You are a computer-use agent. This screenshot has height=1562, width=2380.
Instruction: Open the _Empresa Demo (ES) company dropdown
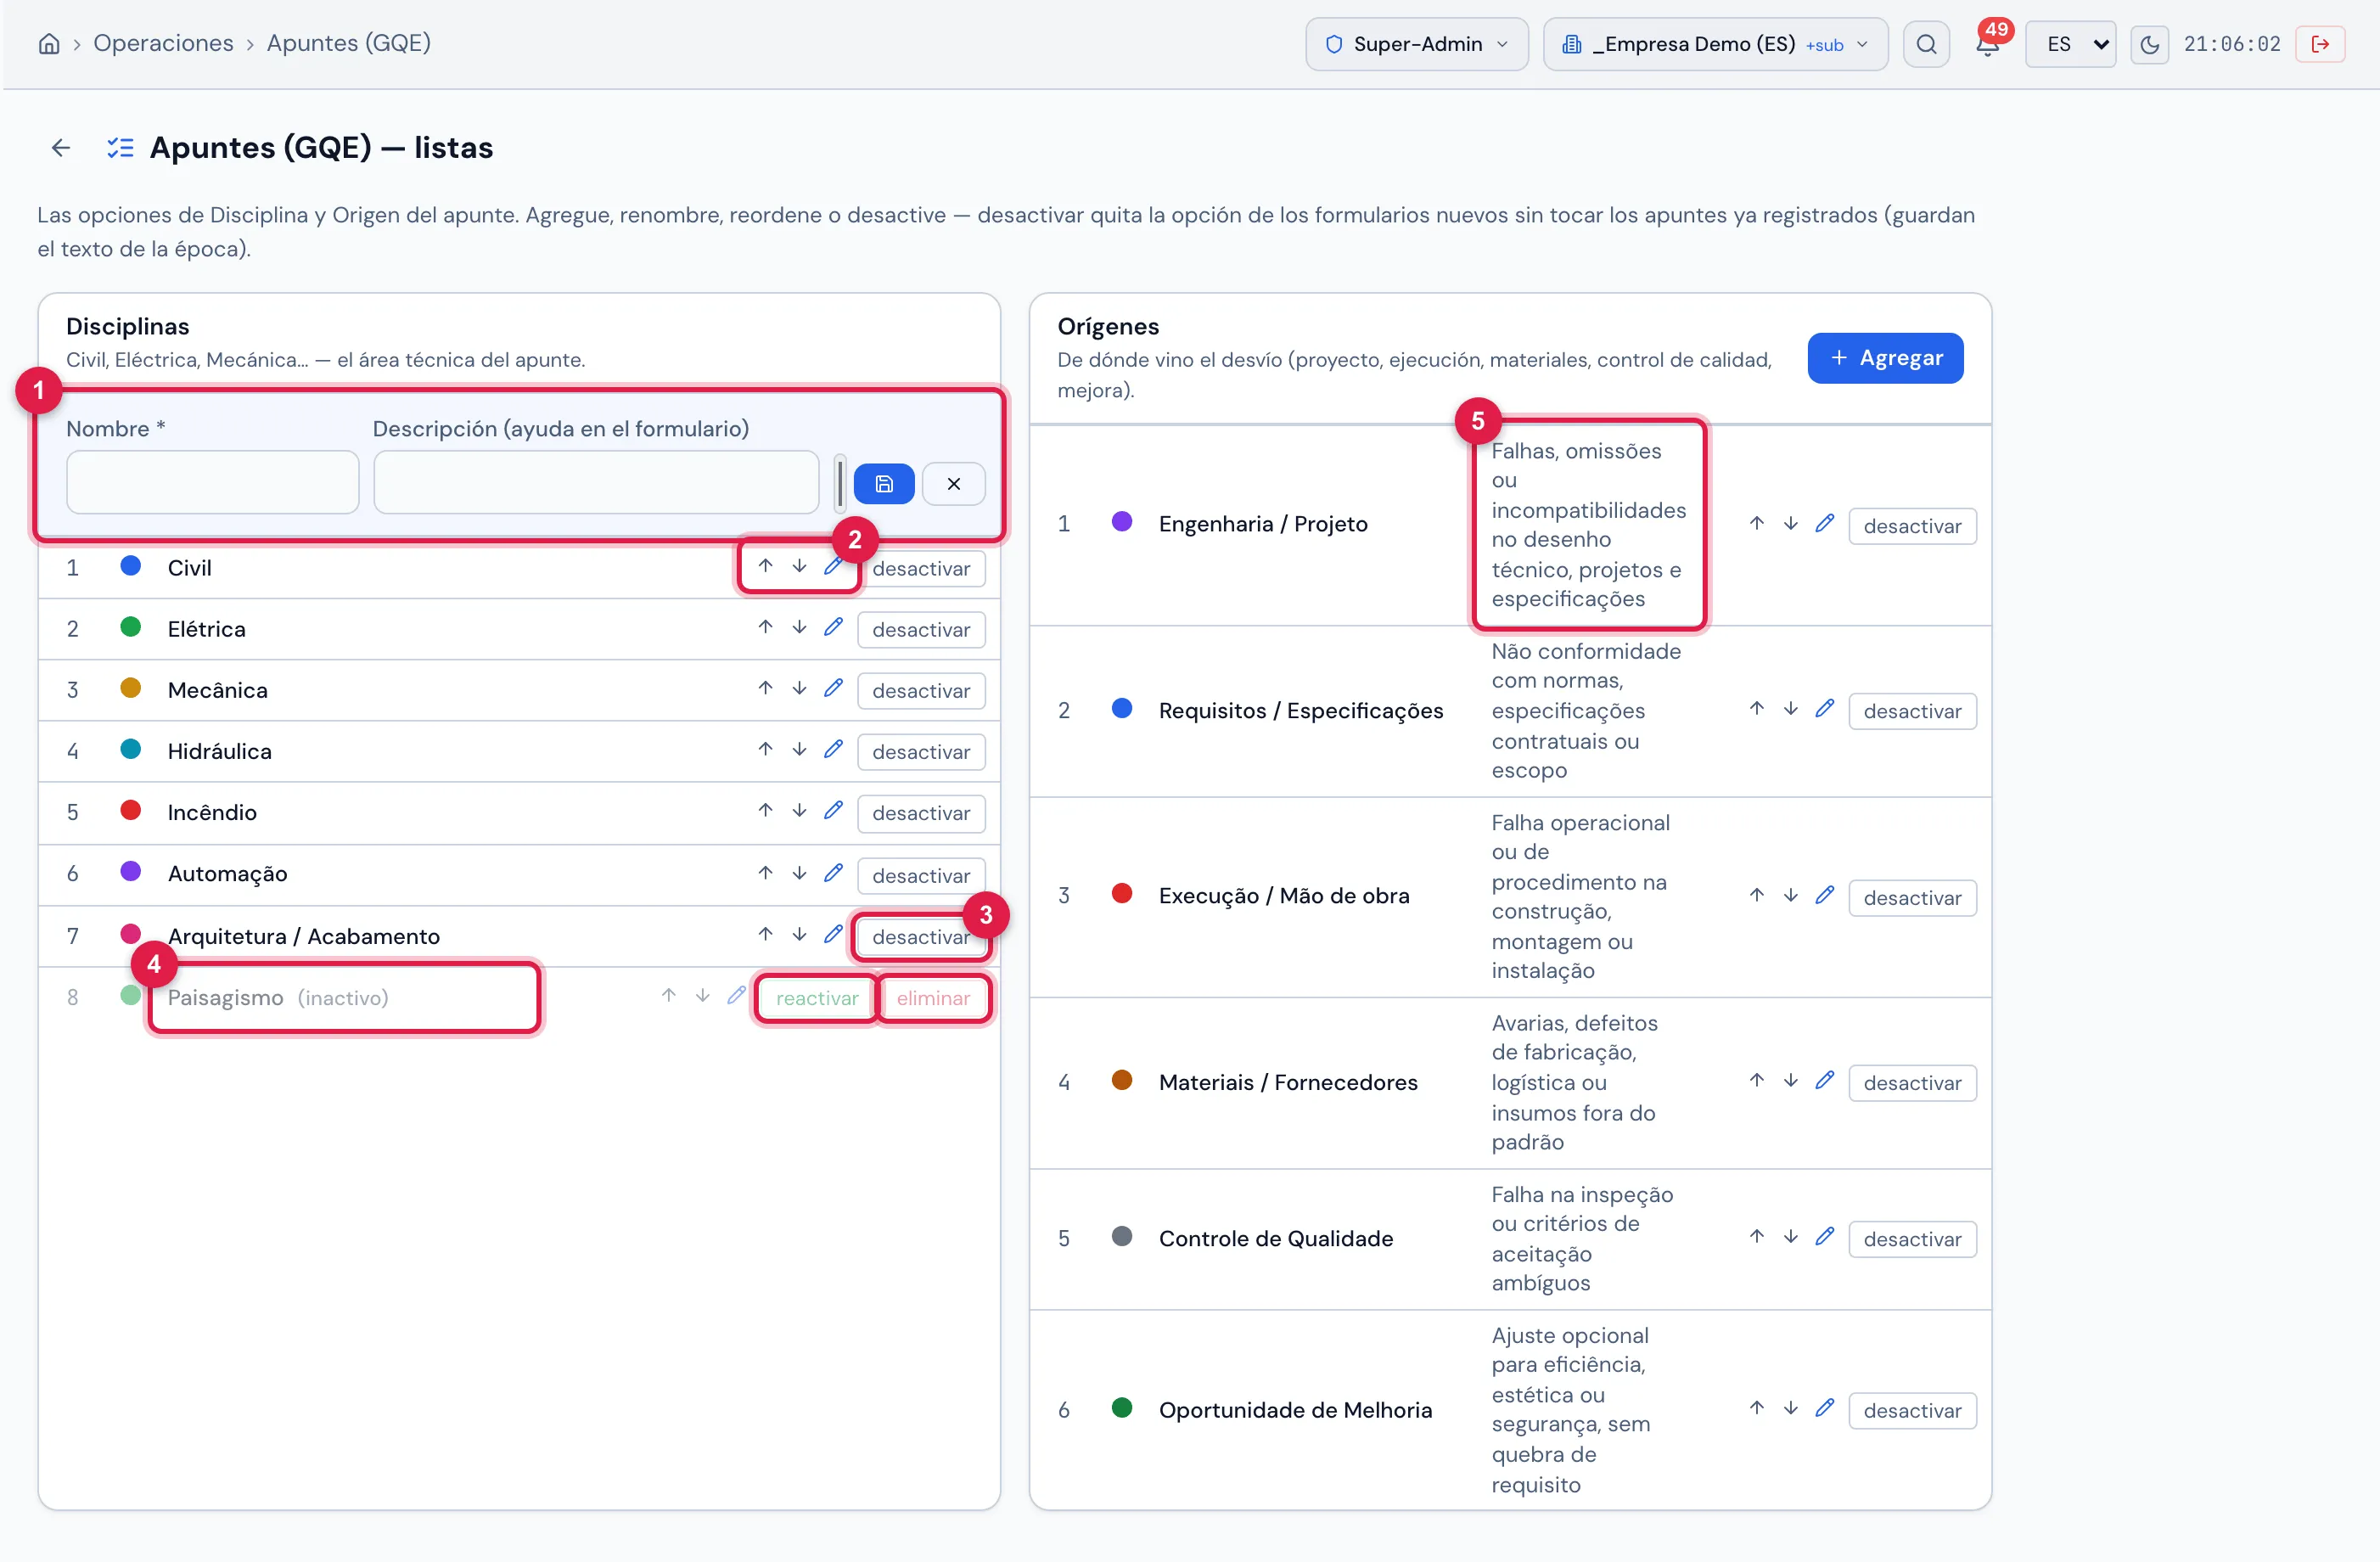(1715, 44)
